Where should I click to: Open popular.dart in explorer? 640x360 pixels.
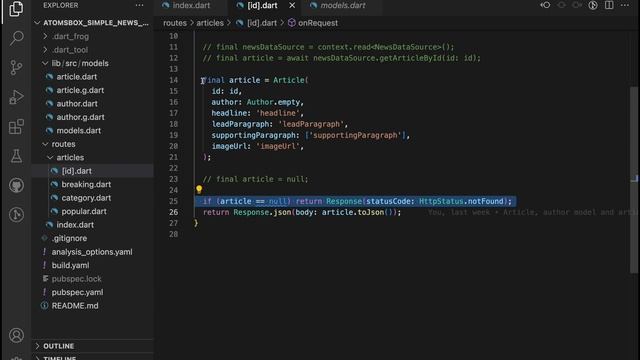[92, 211]
